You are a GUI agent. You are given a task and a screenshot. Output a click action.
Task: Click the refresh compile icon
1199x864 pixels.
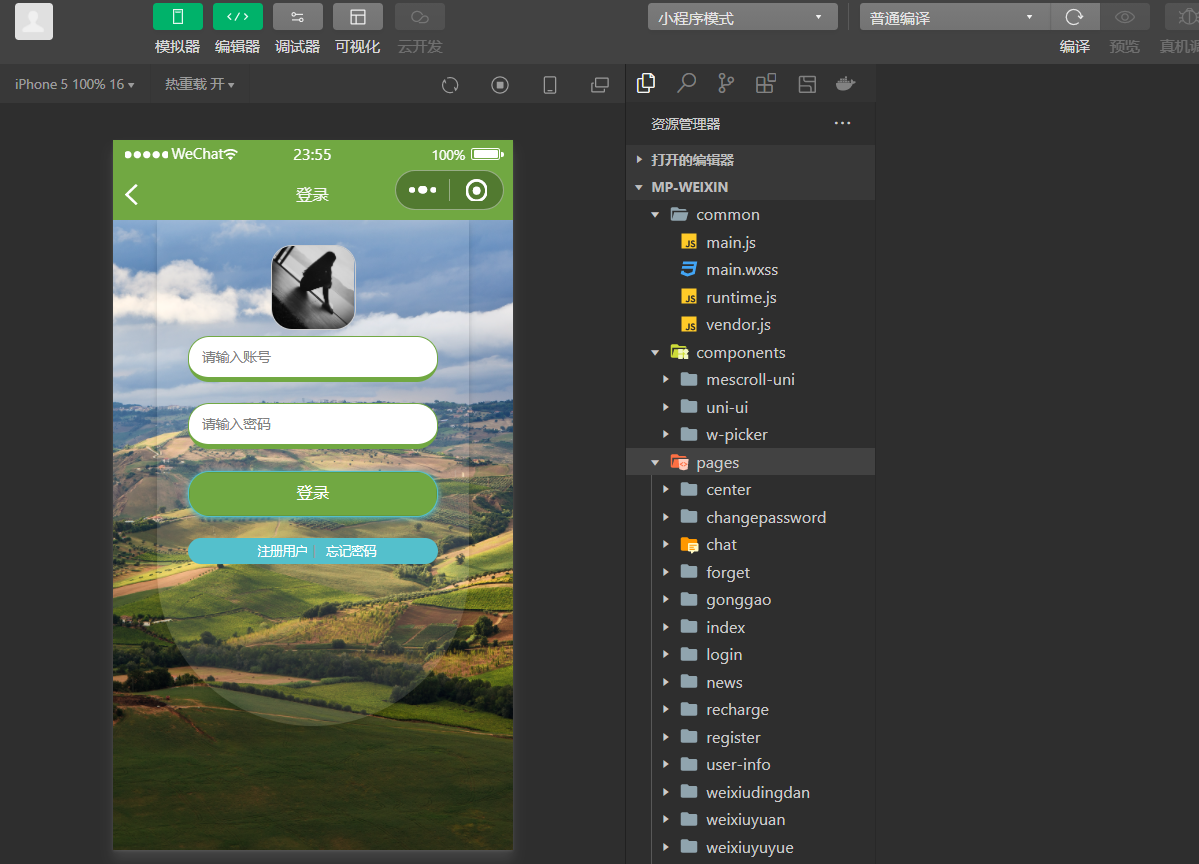1074,17
